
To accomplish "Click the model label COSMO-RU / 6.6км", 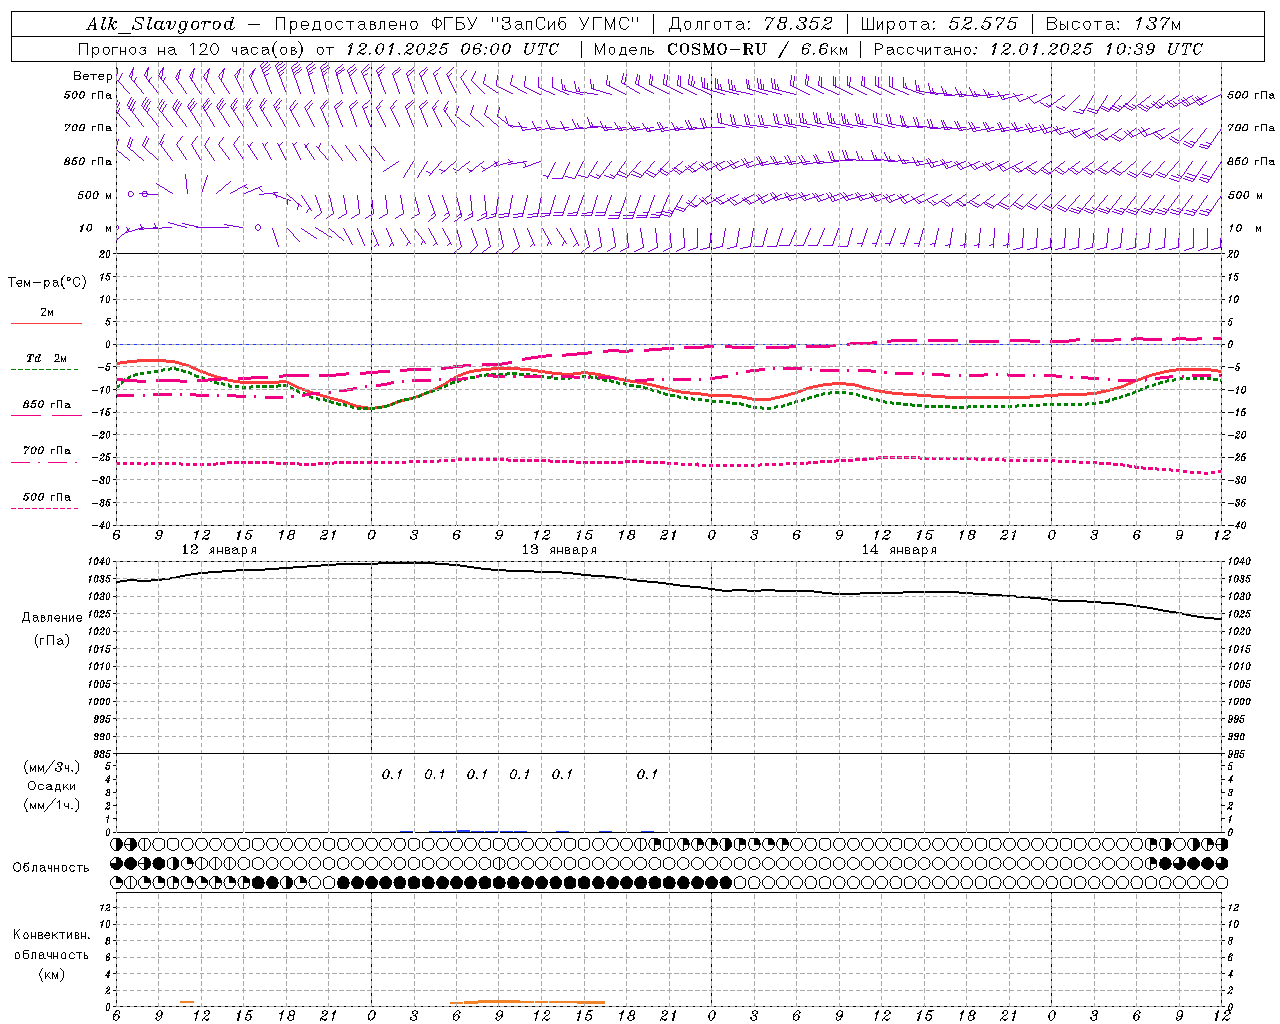I will pos(758,49).
